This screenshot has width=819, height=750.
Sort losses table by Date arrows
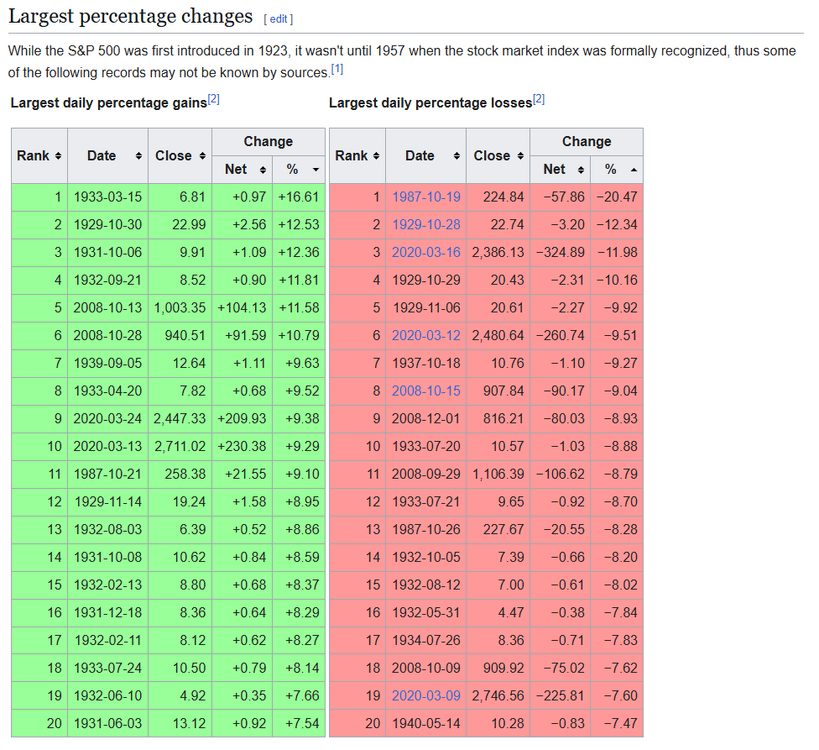point(457,156)
